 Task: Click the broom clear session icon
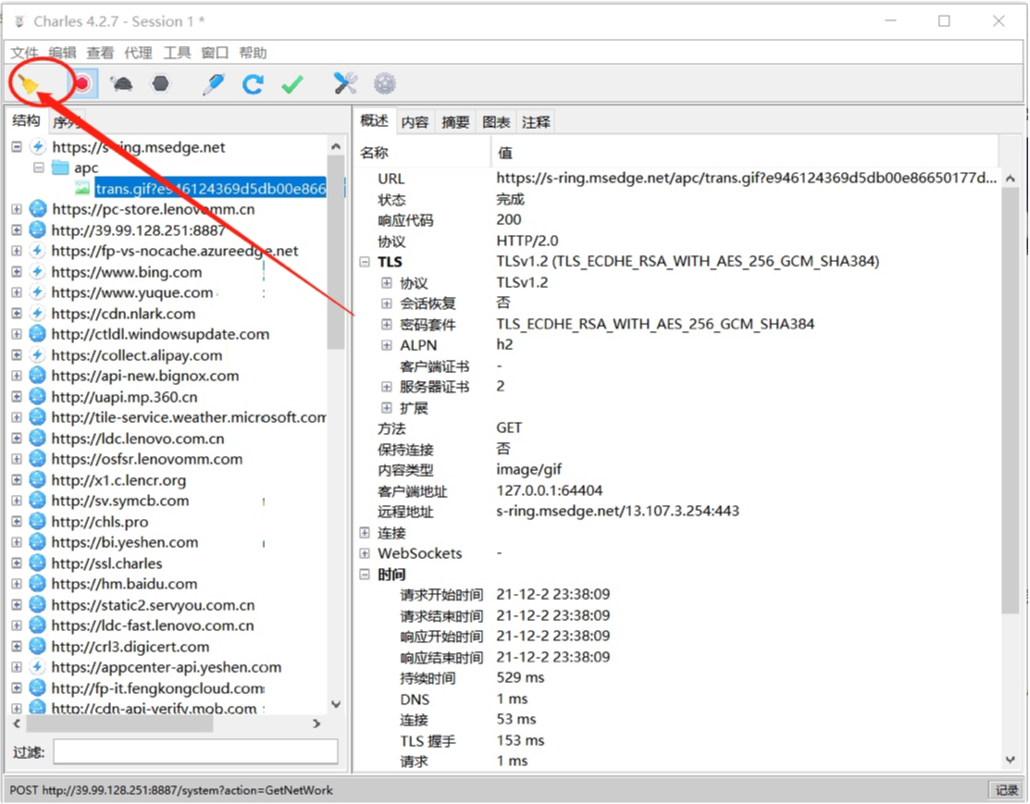(28, 84)
